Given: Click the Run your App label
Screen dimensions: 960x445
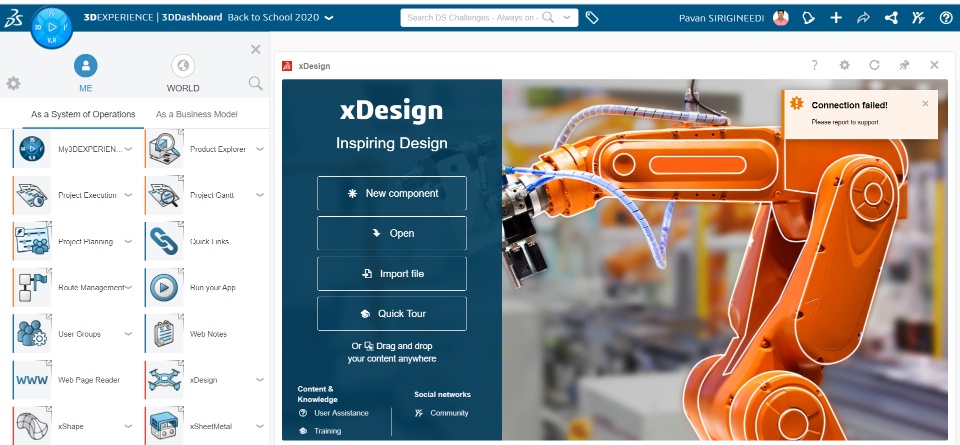Looking at the screenshot, I should [212, 287].
